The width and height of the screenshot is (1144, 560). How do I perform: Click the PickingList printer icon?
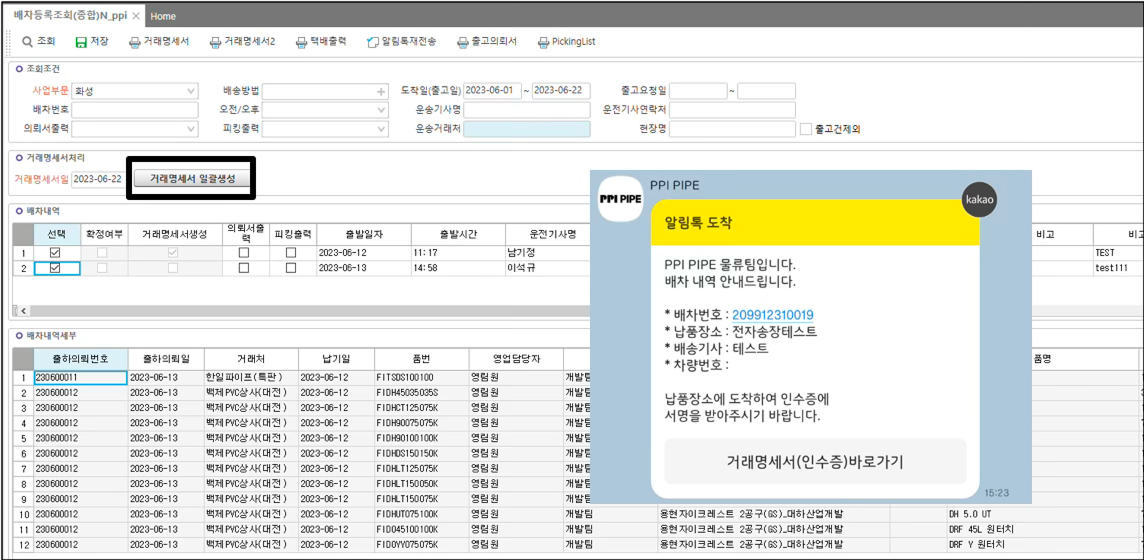[543, 42]
